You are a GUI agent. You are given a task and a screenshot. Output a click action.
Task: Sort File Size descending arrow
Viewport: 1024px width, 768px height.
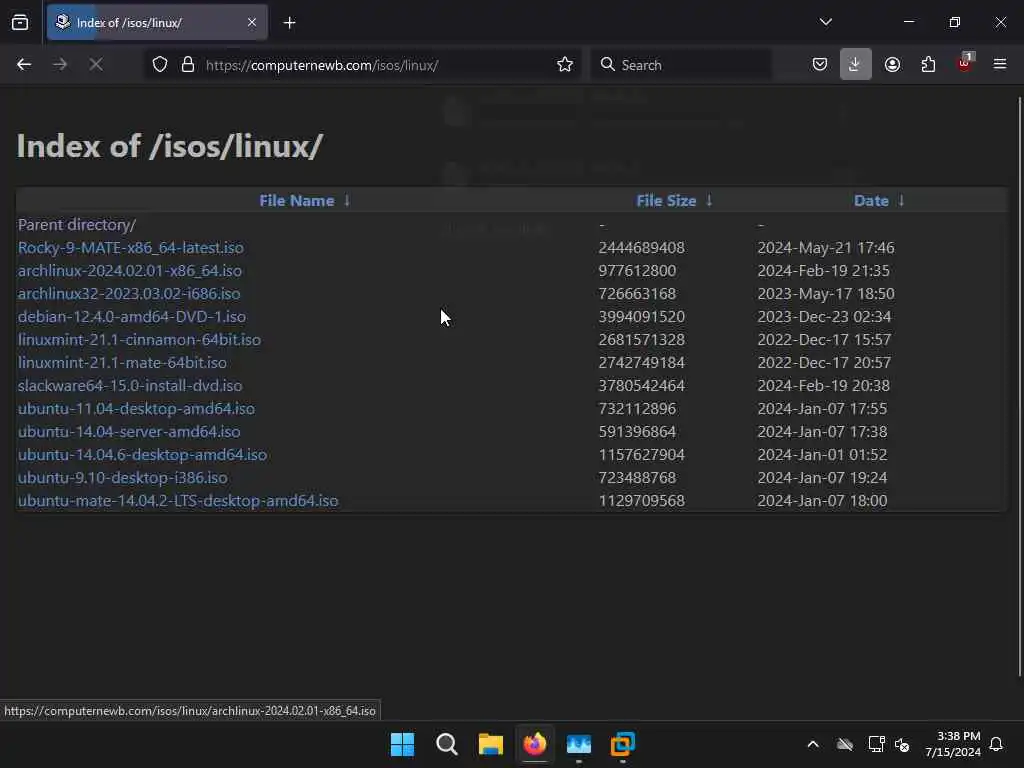(x=709, y=200)
